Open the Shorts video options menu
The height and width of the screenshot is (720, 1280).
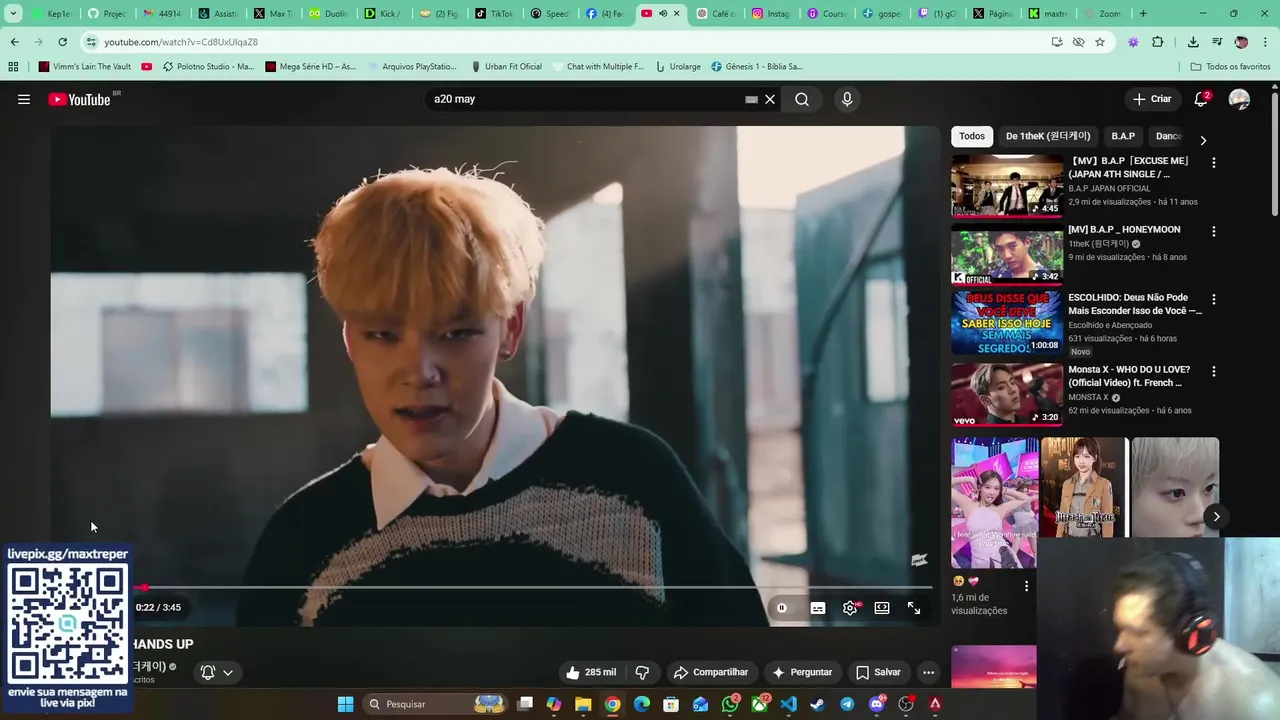(x=1026, y=586)
